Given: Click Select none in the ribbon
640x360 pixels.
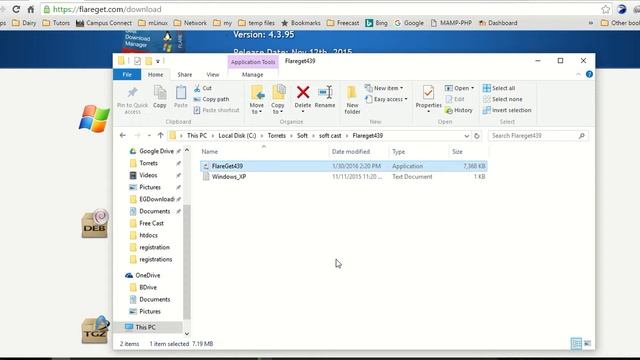Looking at the screenshot, I should tap(502, 99).
